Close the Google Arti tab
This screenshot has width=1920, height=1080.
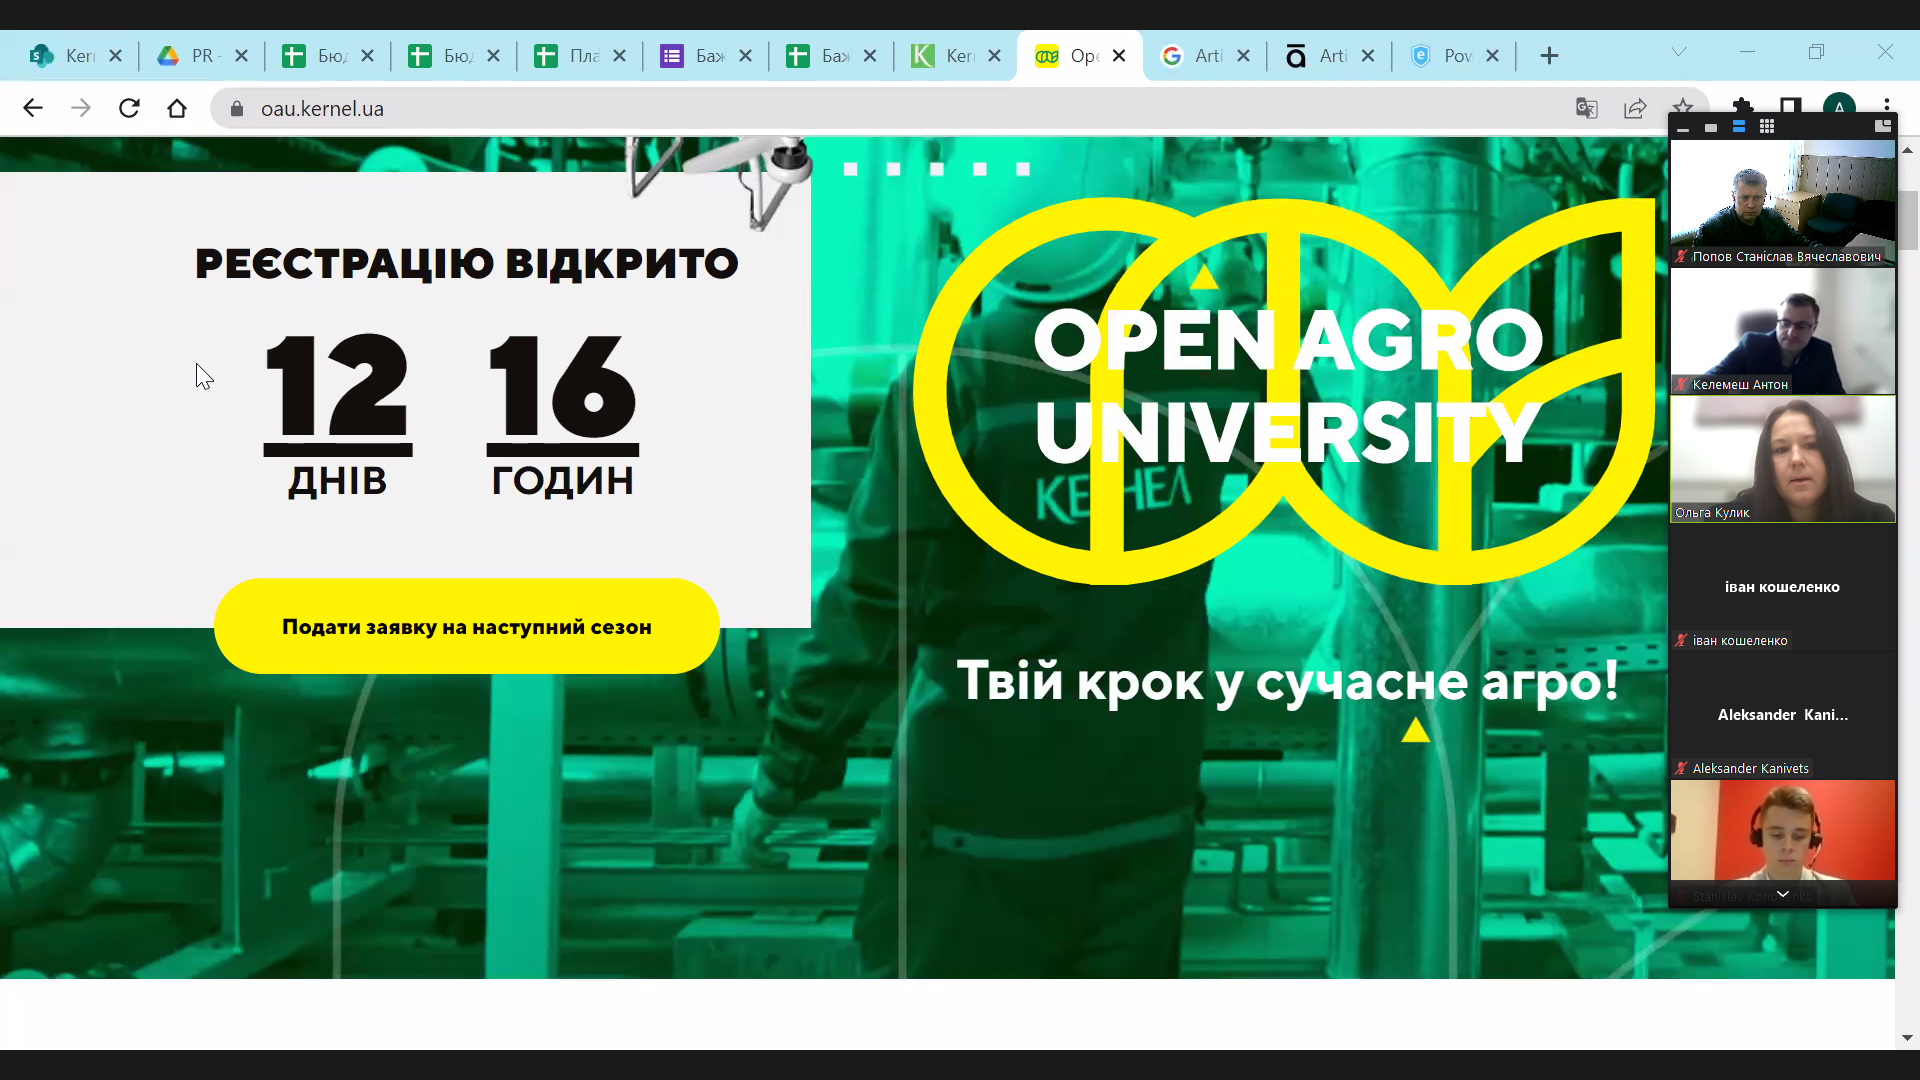click(1243, 56)
